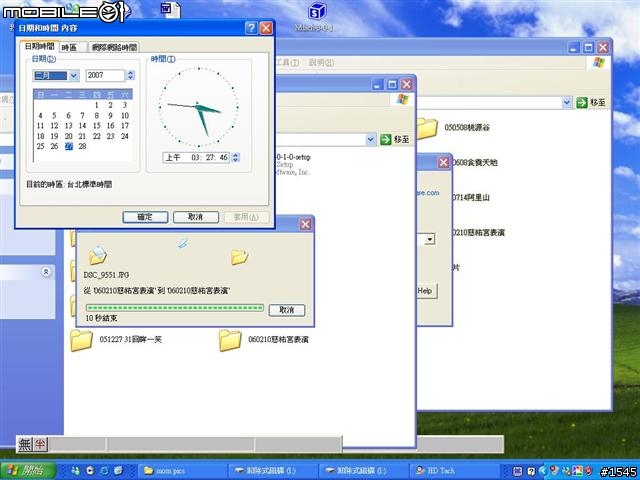The height and width of the screenshot is (480, 640).
Task: Click the 無 input method indicator
Action: click(x=25, y=444)
